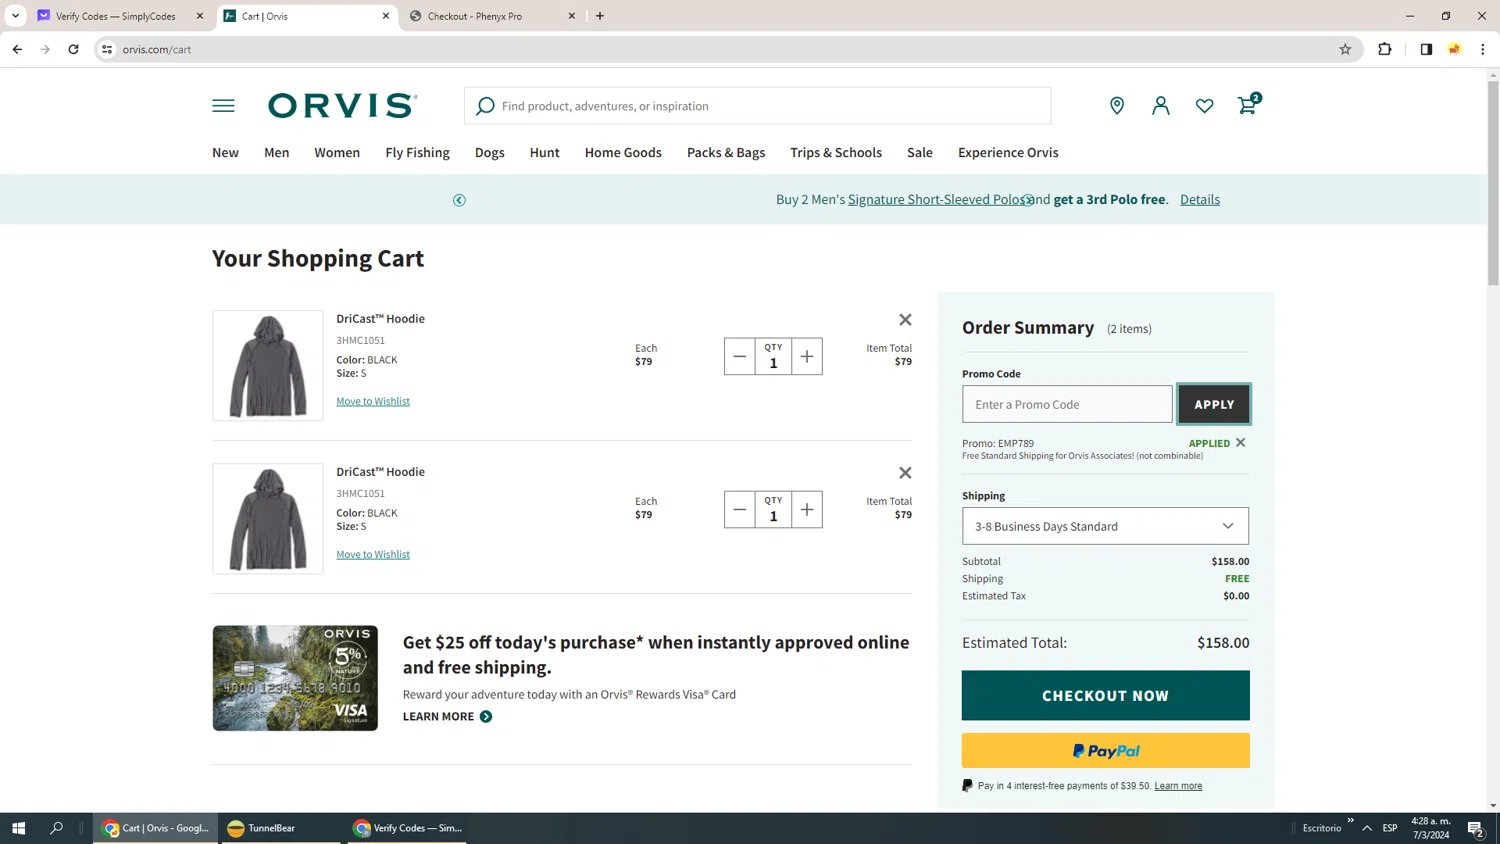The height and width of the screenshot is (844, 1500).
Task: Open the Home Goods menu category
Action: pos(623,153)
